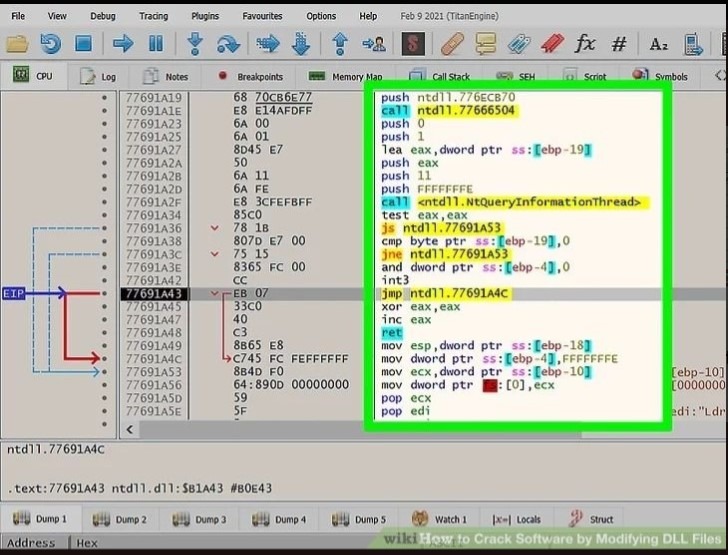Viewport: 728px width, 555px height.
Task: Toggle breakpoint dot at address 77691A19
Action: (103, 98)
